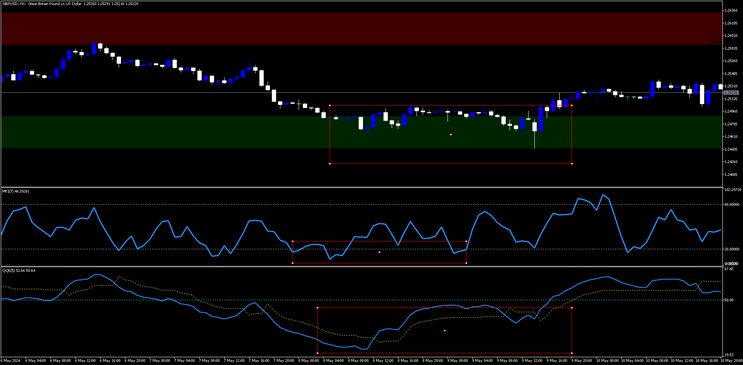Click the center anchor point of the MFI rectangle
The height and width of the screenshot is (365, 743).
[380, 252]
